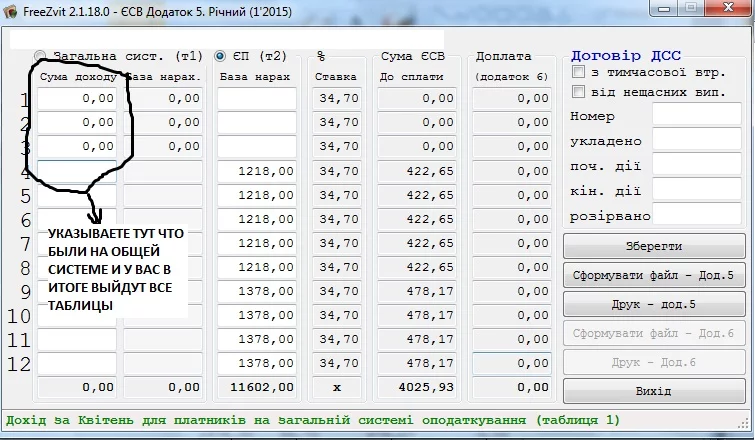Click Загальна База нарах 0,00 in row 2
Image resolution: width=755 pixels, height=440 pixels.
(163, 123)
